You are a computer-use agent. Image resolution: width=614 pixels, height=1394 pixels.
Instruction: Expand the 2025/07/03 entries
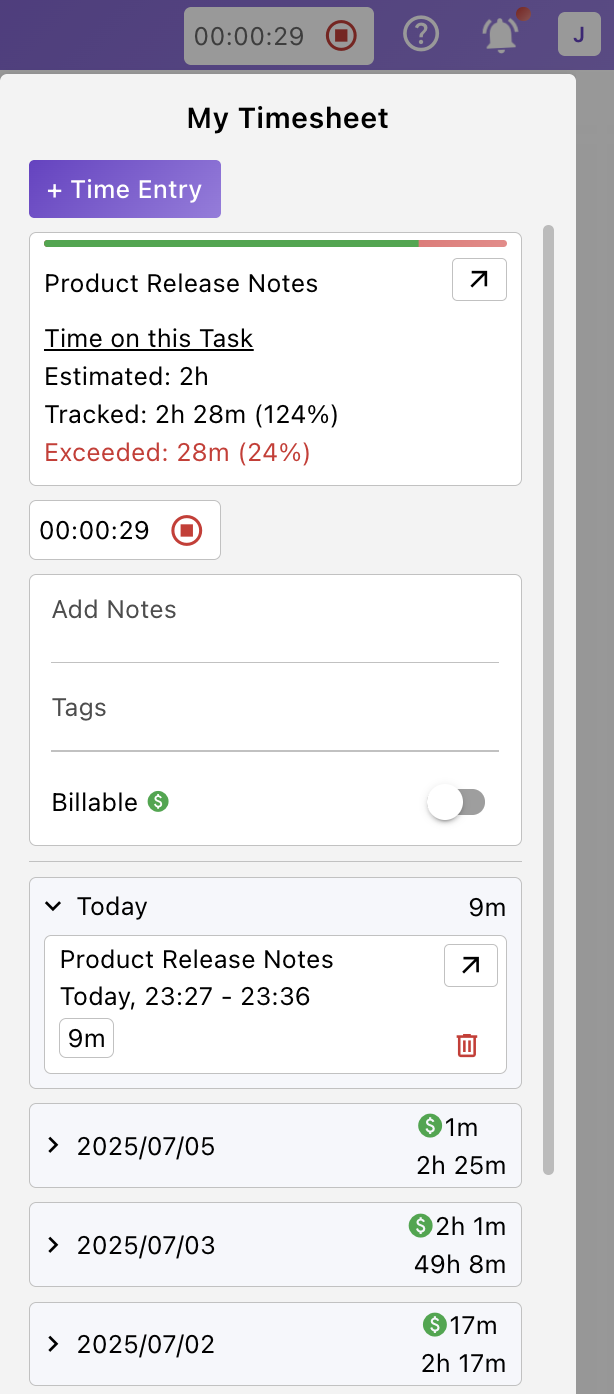coord(55,1245)
